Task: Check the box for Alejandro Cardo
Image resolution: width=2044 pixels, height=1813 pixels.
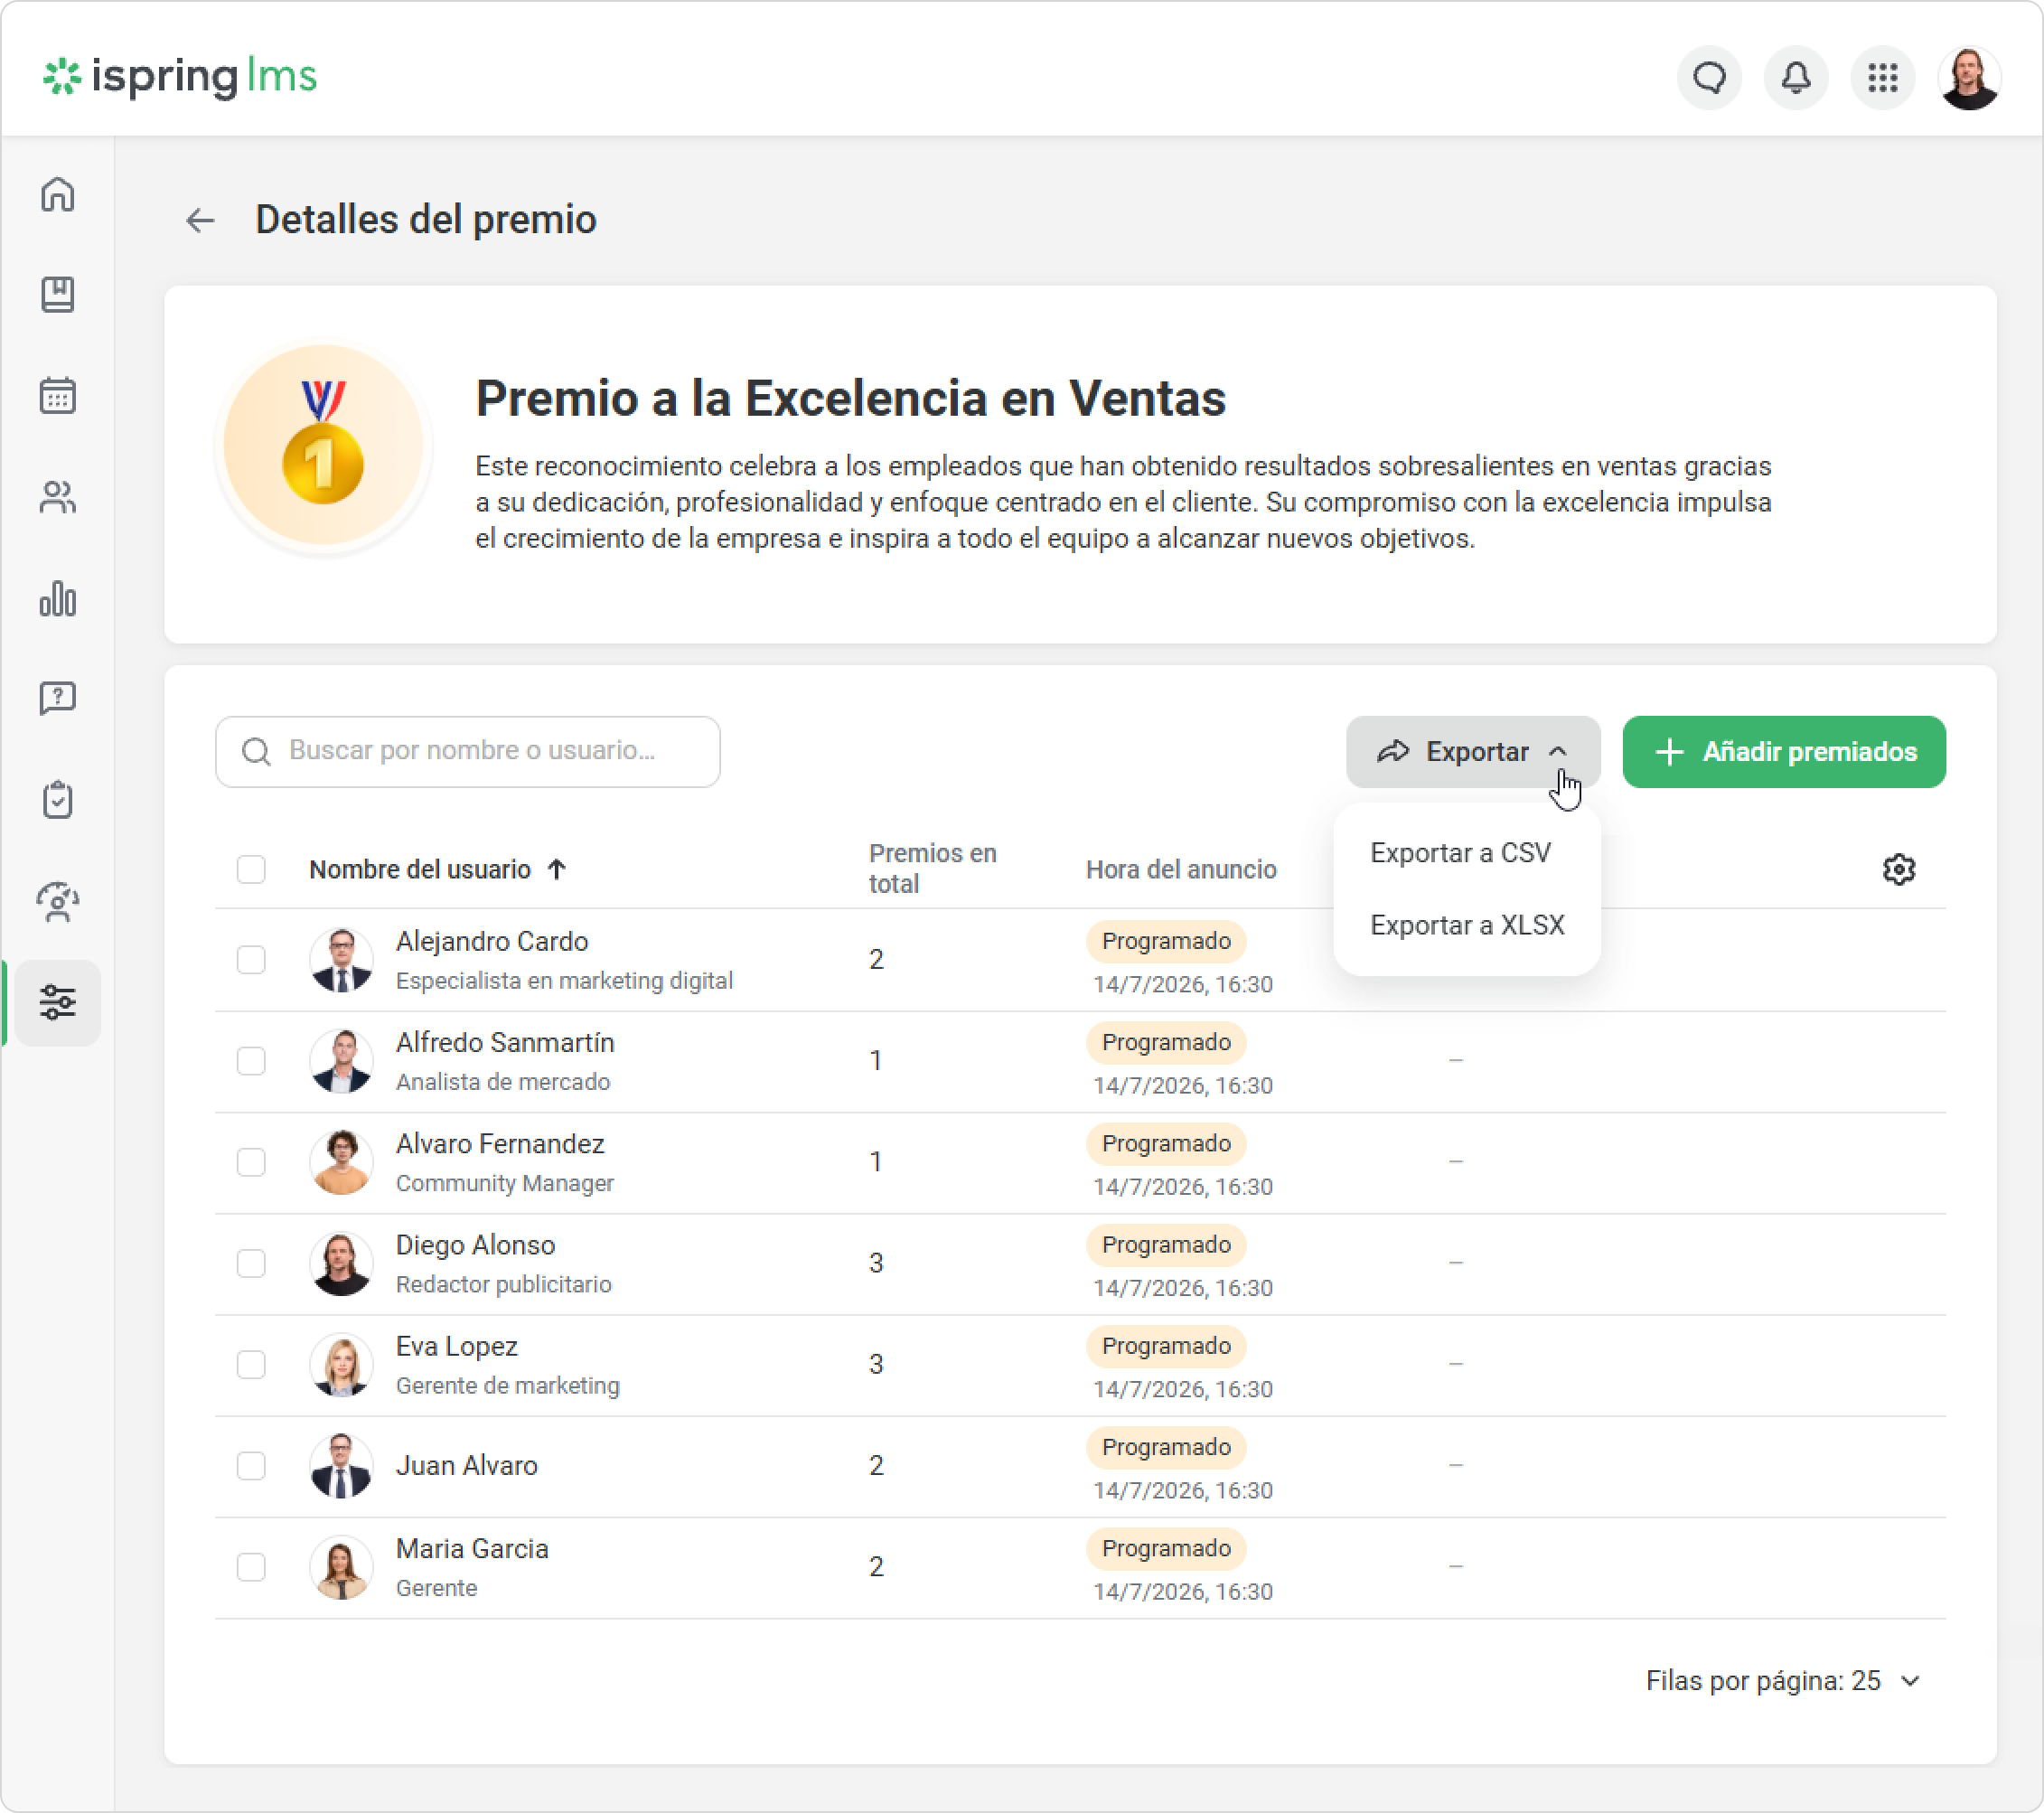Action: tap(251, 959)
